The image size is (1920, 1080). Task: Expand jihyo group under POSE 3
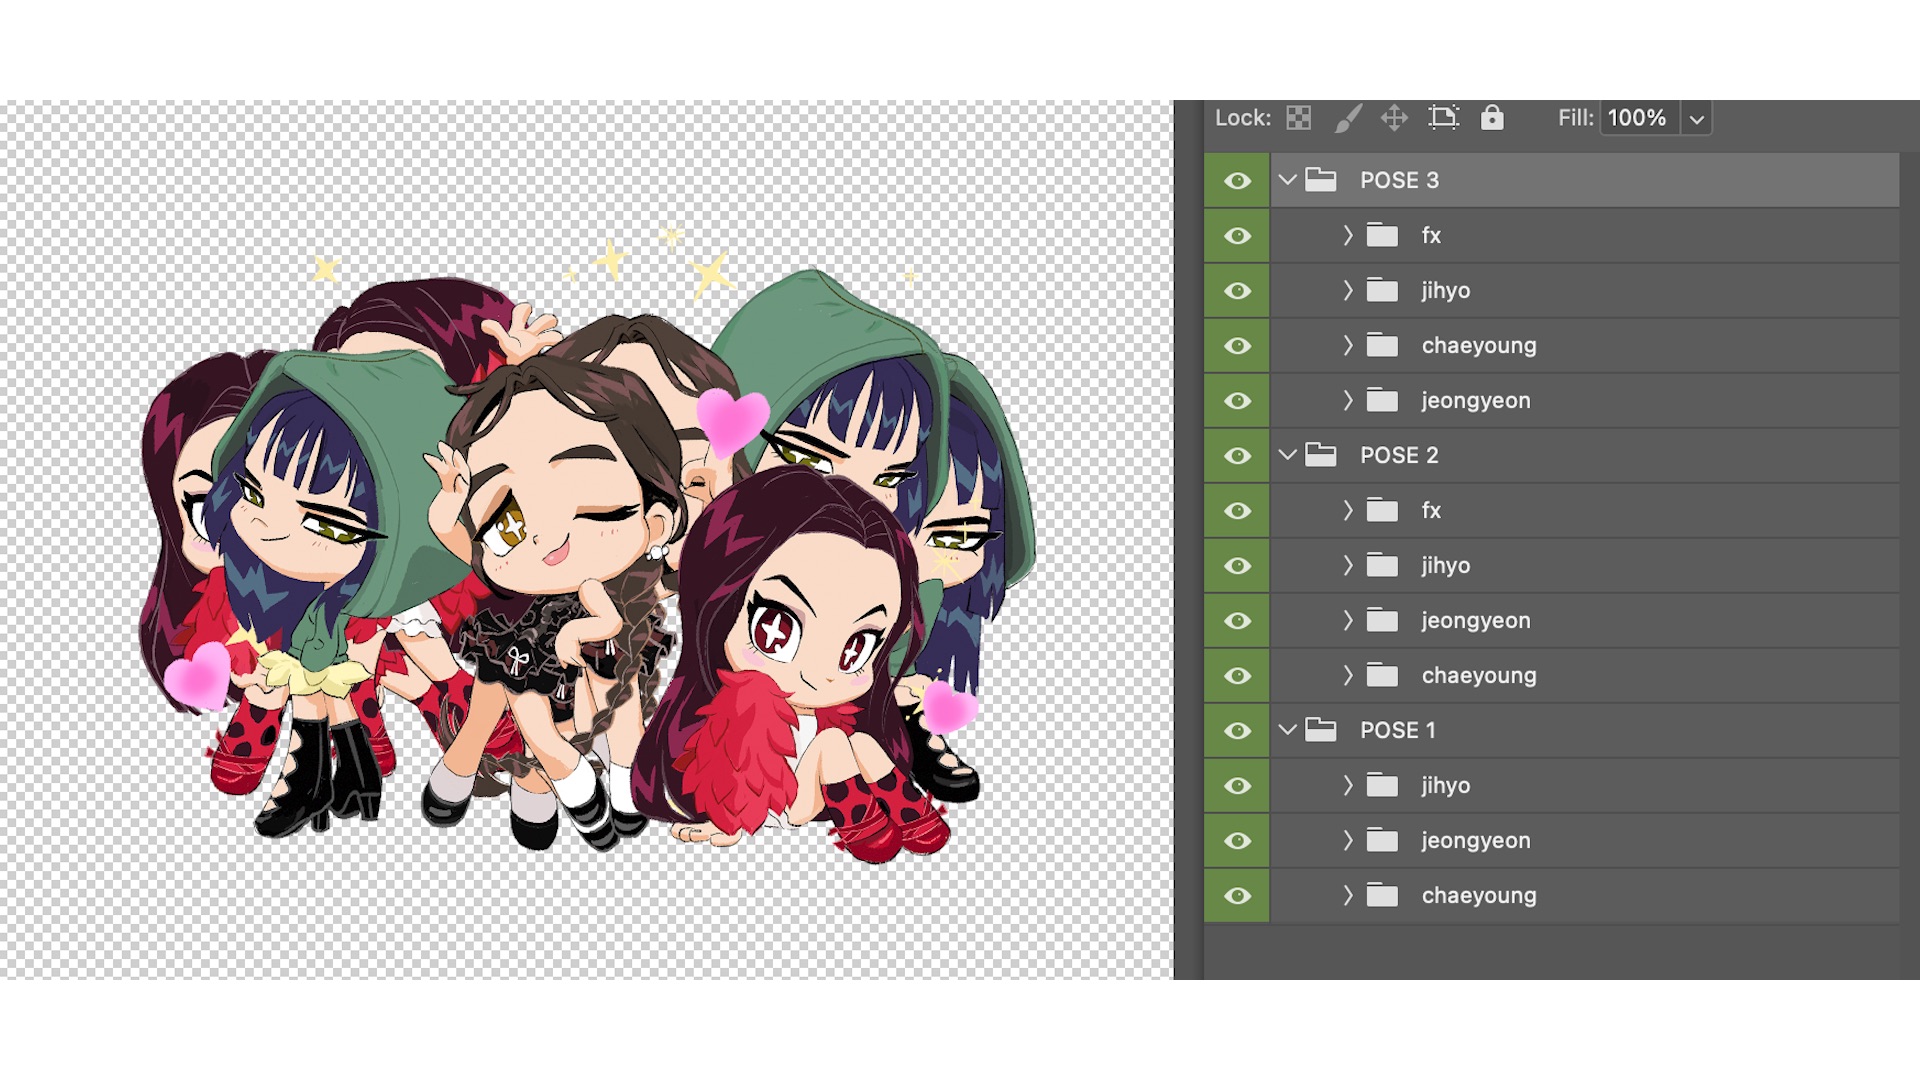click(x=1348, y=290)
